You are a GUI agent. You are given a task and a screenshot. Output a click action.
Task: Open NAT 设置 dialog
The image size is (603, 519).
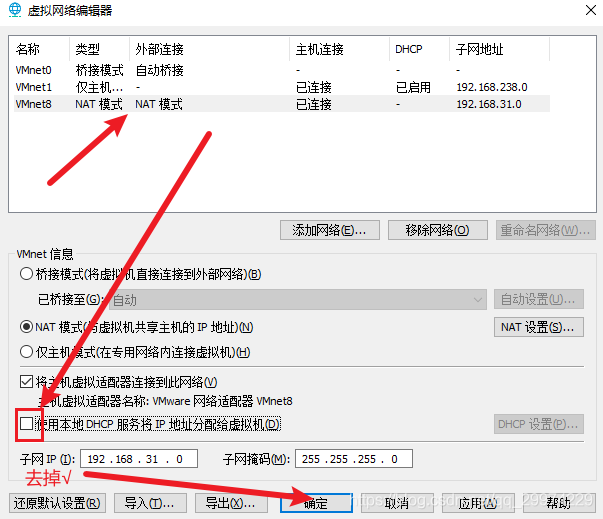click(539, 327)
